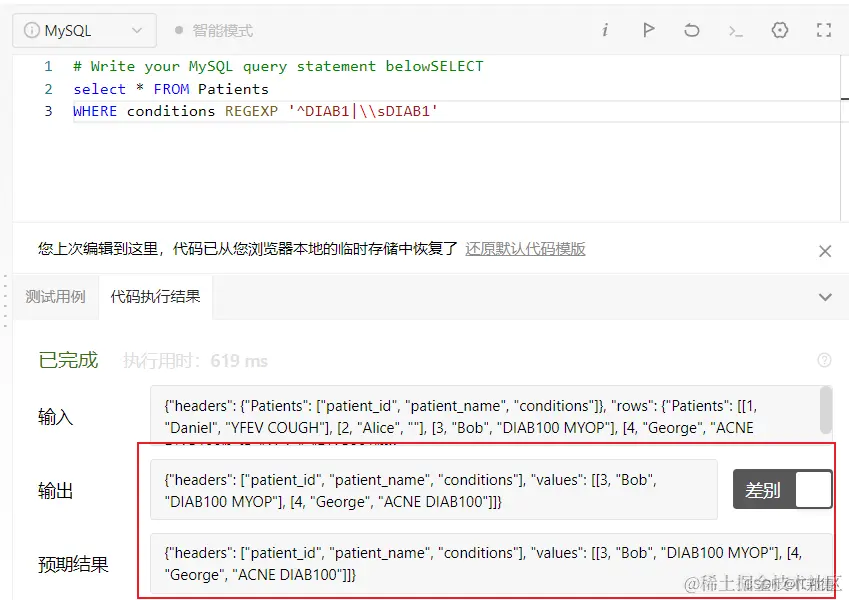
Task: Click the 执行用时: 619 ms text
Action: [x=195, y=361]
